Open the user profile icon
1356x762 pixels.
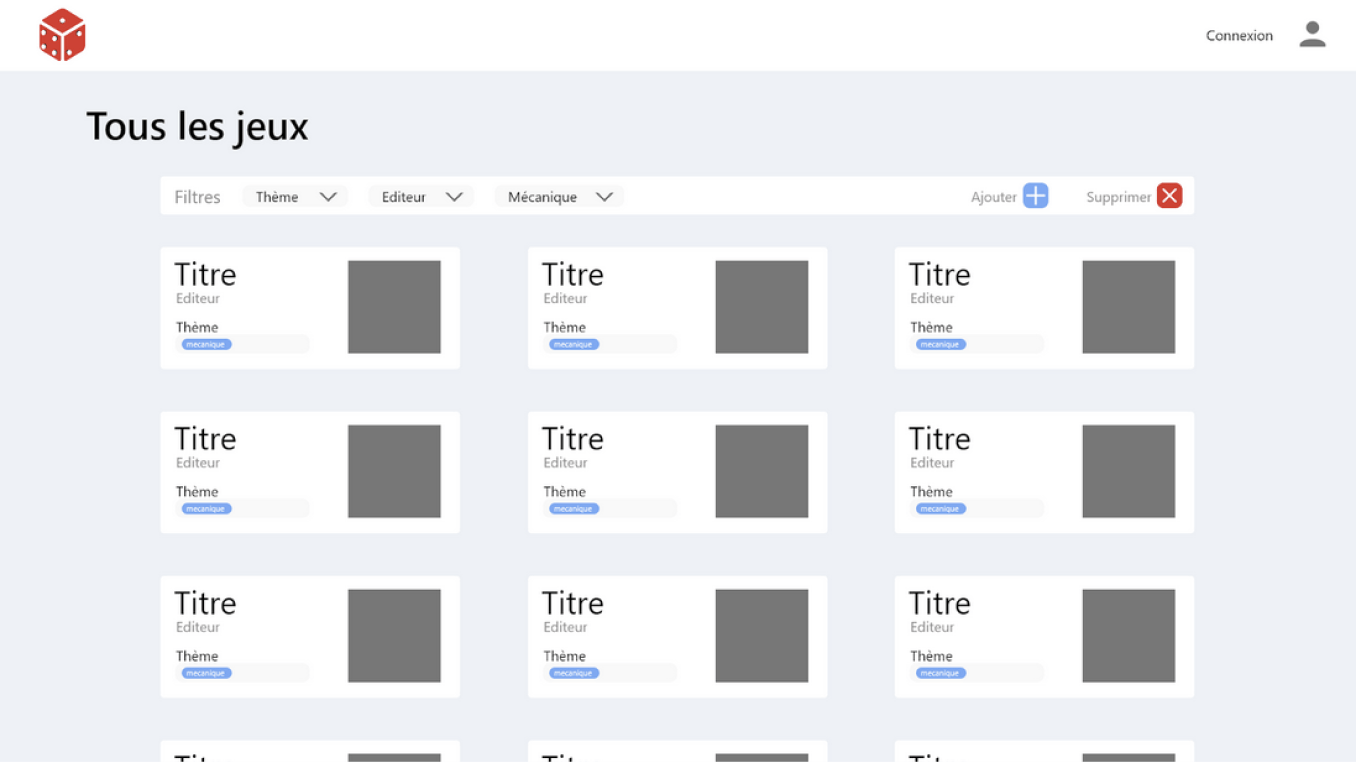[1312, 35]
